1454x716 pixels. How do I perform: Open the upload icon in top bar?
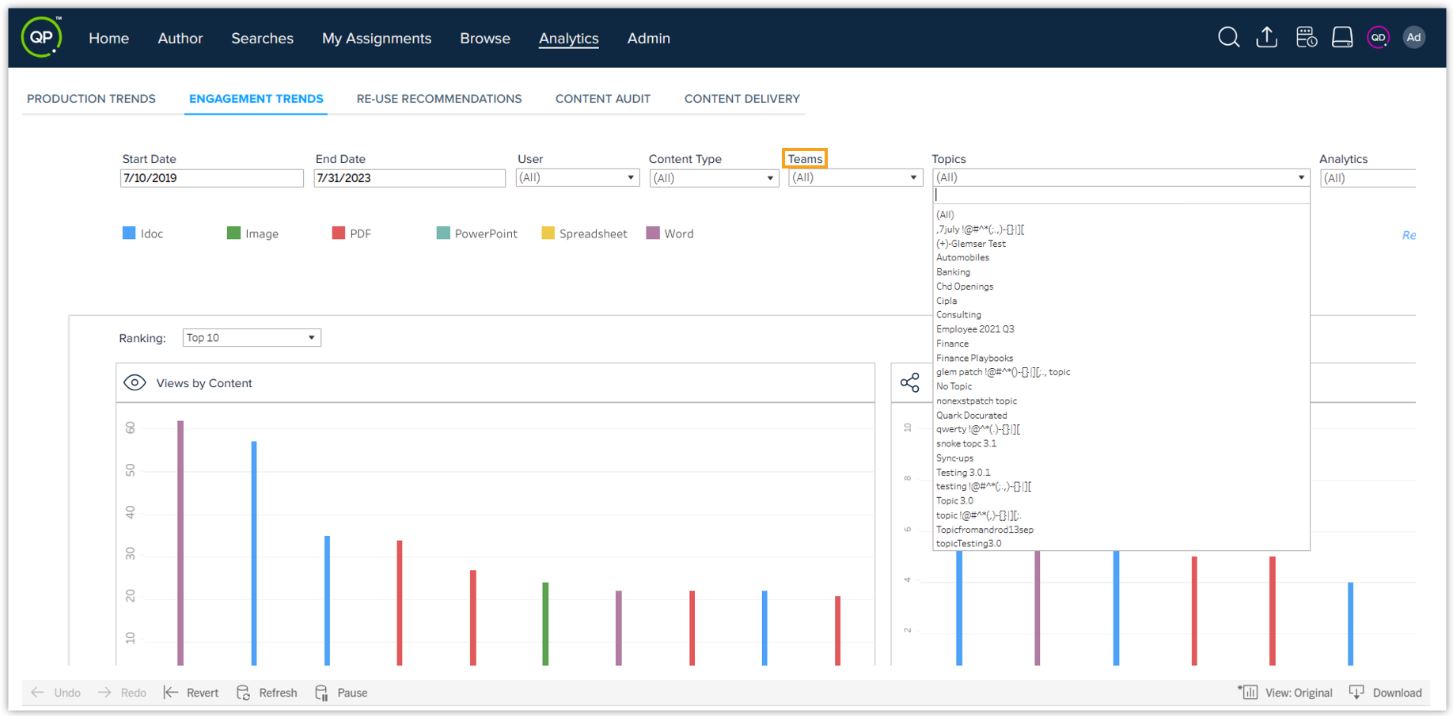pos(1267,37)
